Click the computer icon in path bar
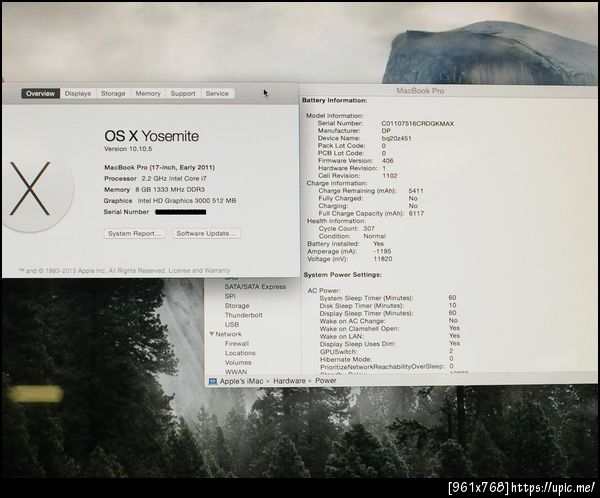 point(213,381)
